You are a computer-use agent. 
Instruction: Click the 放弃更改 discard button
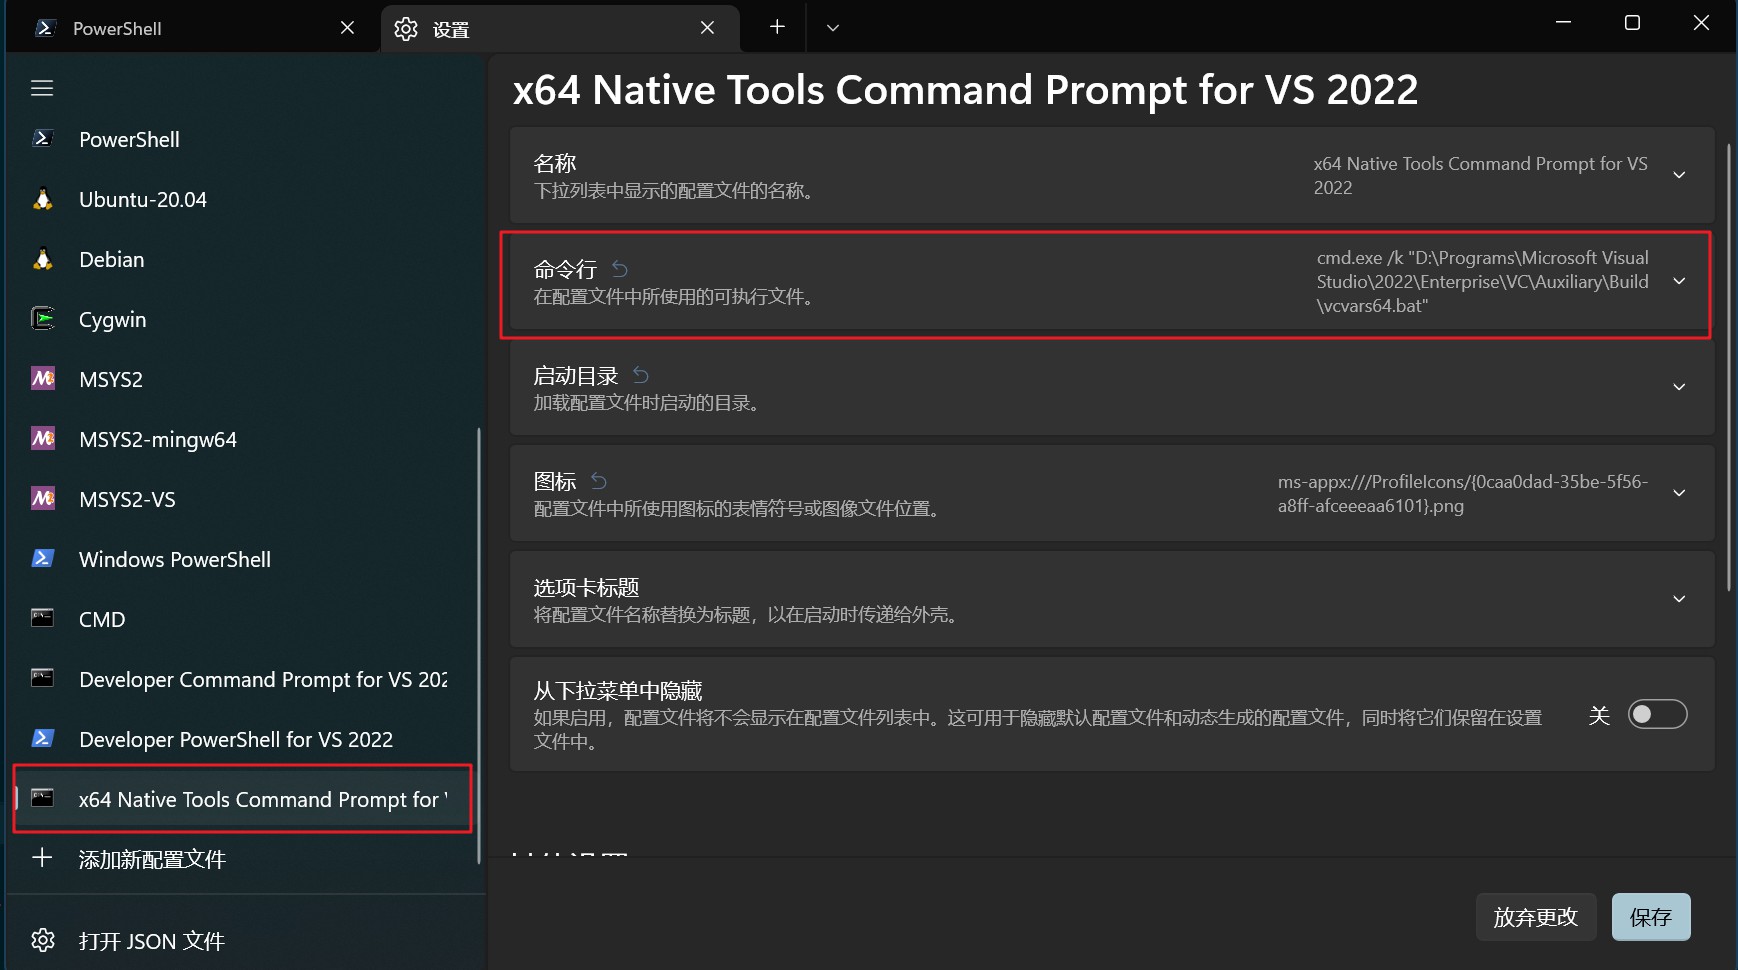[1535, 917]
